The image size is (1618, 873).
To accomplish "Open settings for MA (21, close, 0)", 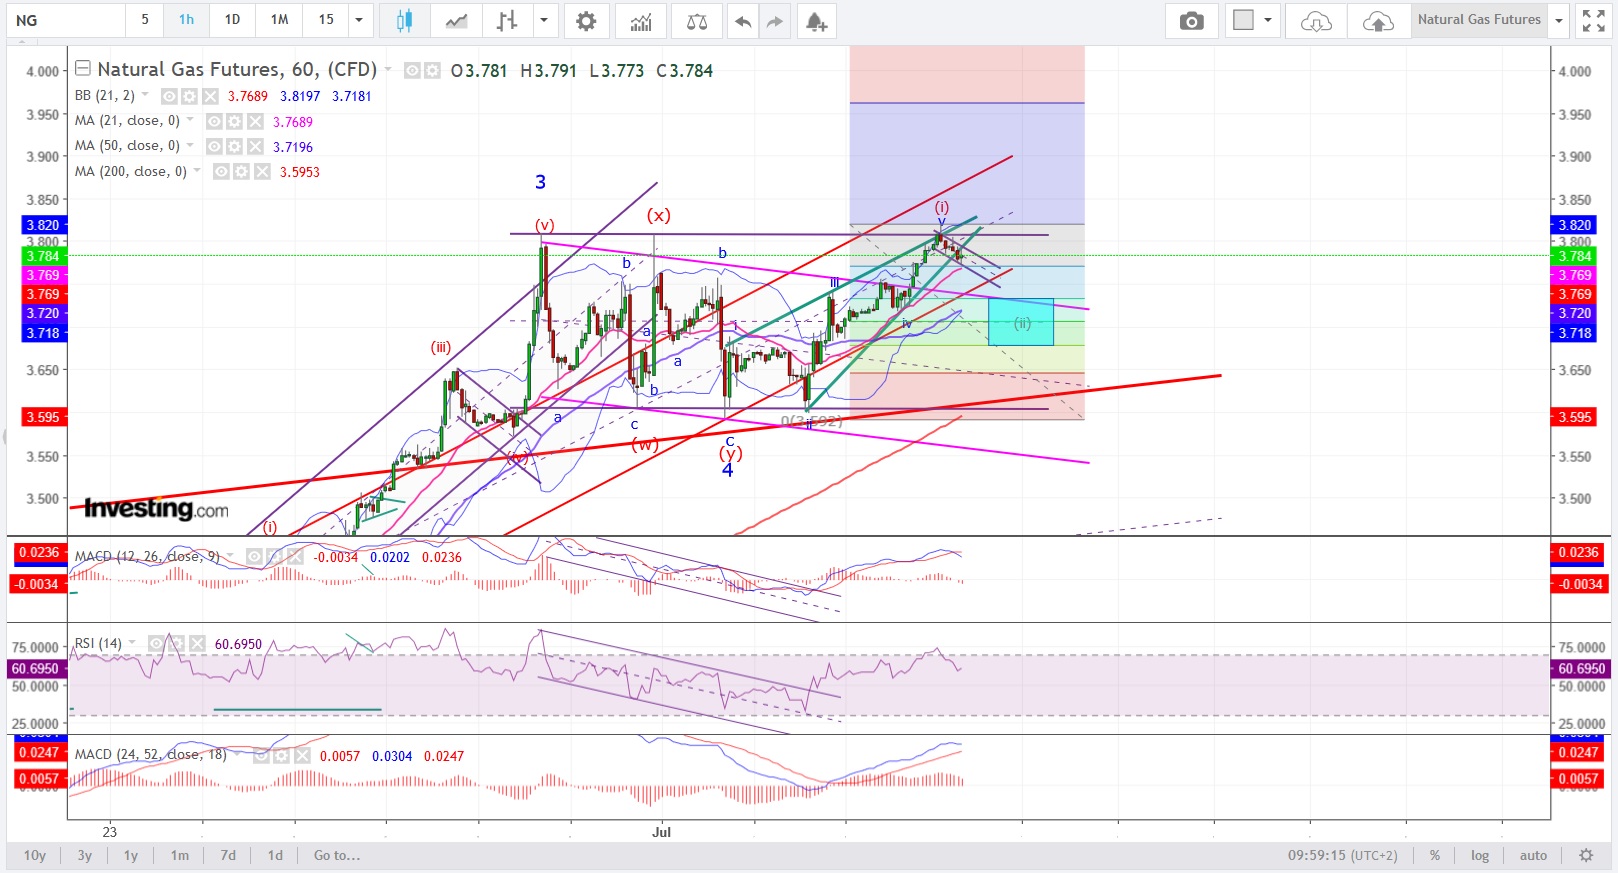I will [234, 121].
